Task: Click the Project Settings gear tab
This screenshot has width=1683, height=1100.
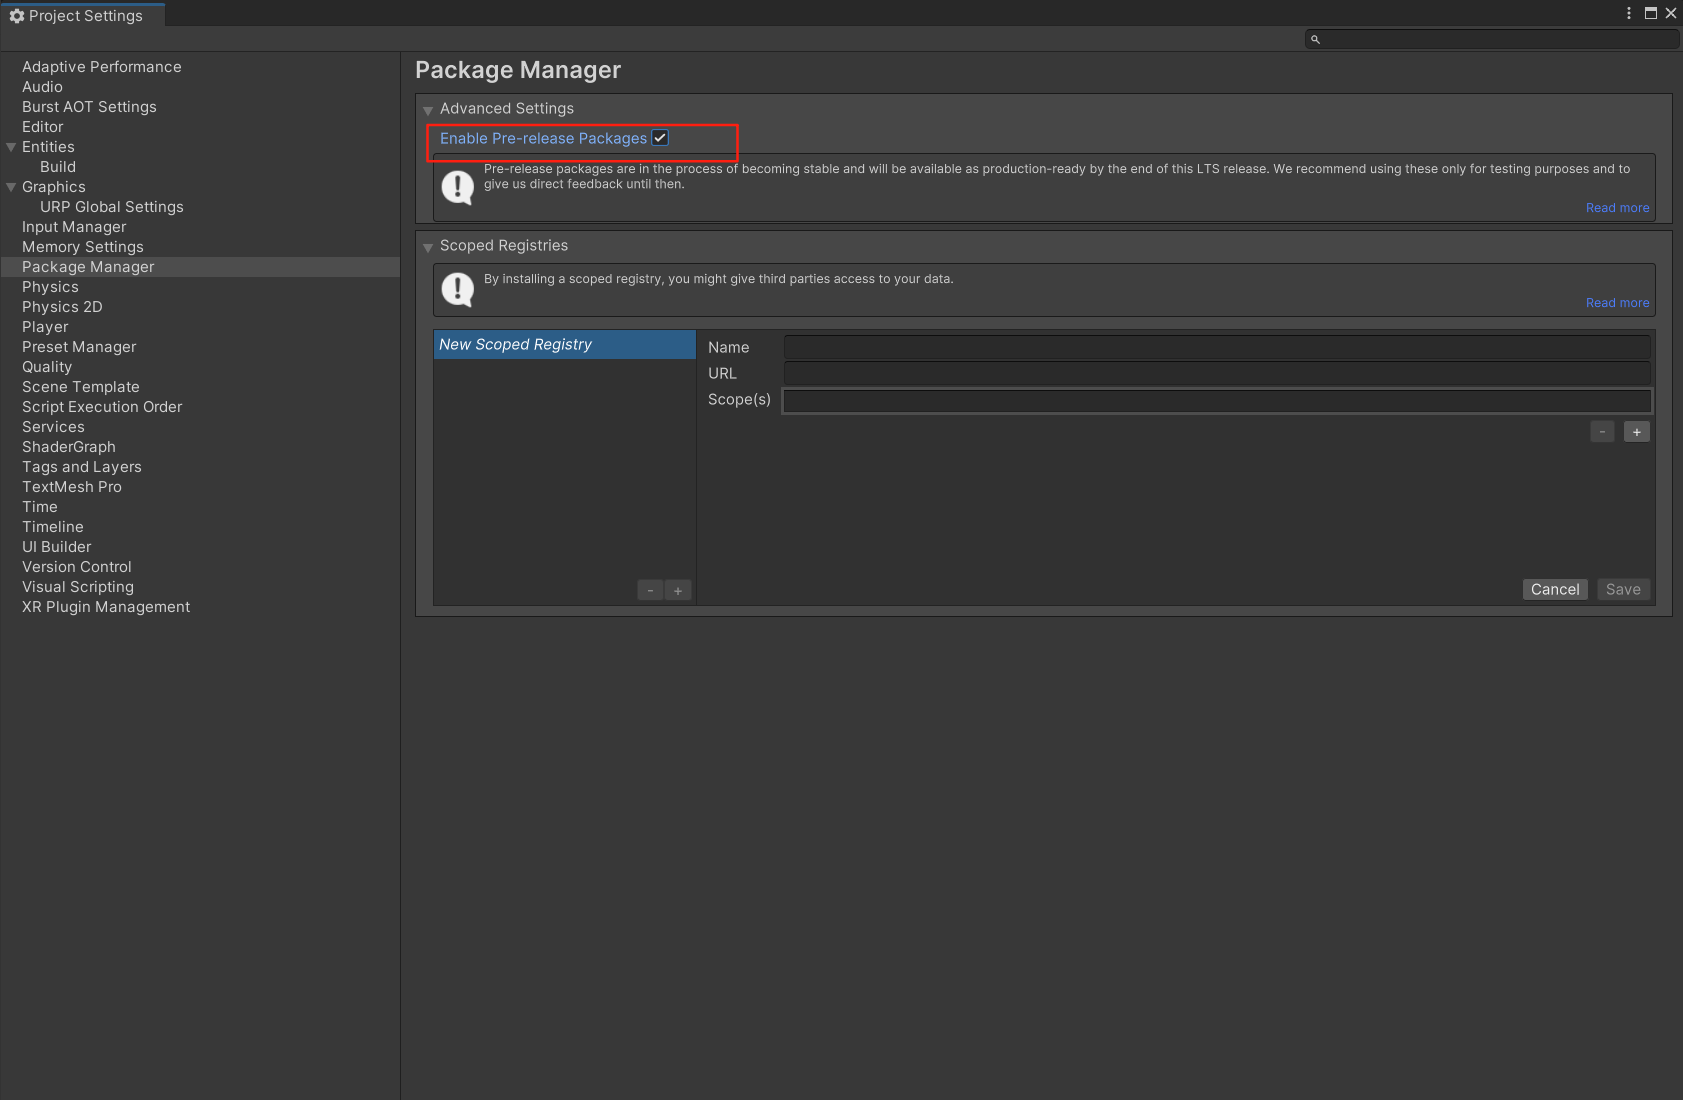Action: pos(83,15)
